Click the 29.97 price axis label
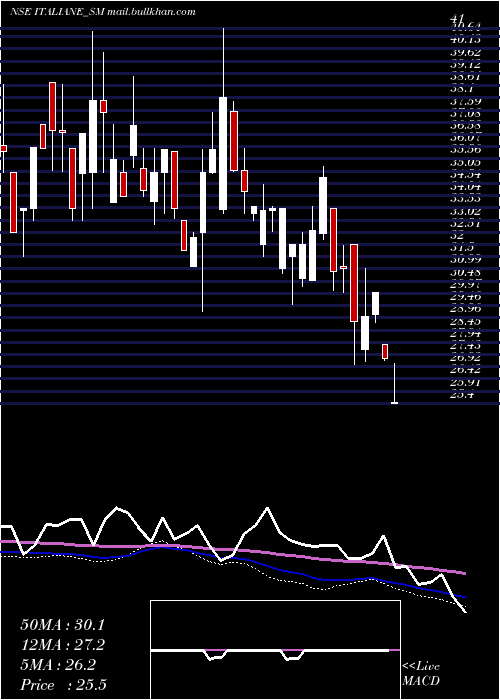 coord(466,284)
